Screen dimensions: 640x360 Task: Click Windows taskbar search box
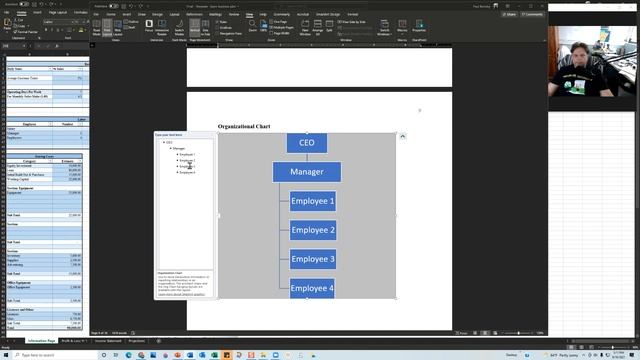[55, 355]
